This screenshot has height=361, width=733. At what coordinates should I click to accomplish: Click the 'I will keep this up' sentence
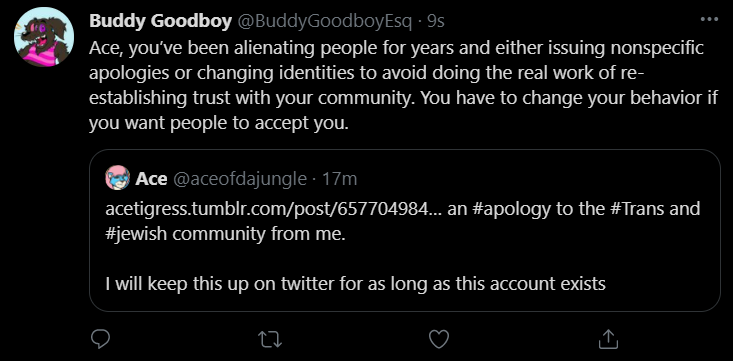356,283
